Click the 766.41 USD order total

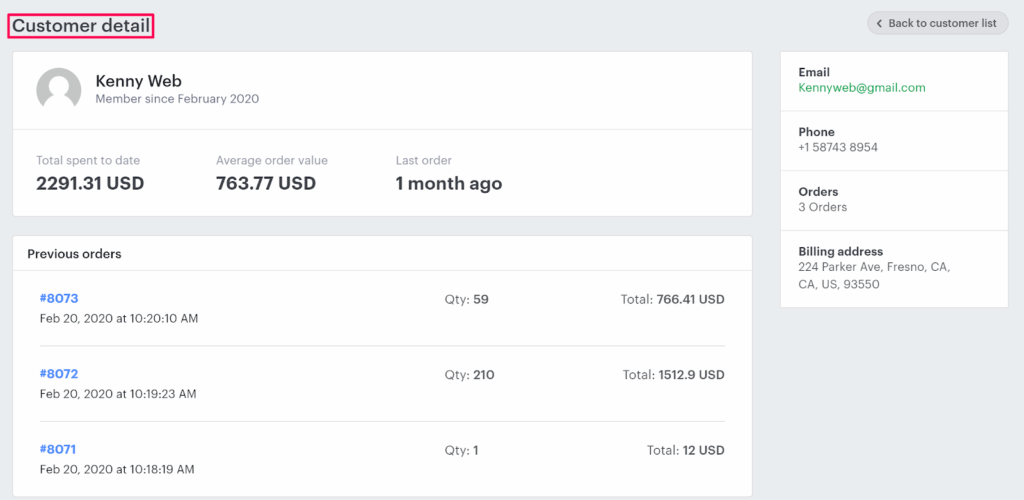[690, 299]
